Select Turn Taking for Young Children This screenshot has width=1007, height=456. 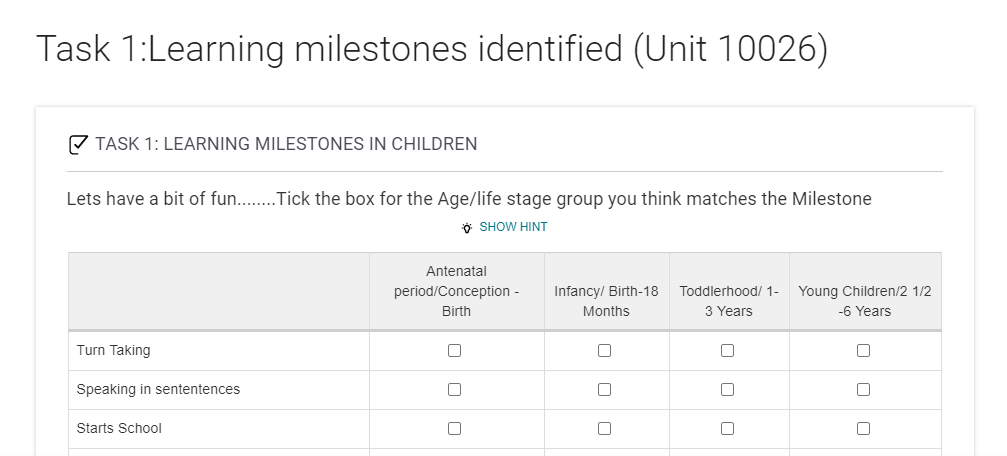(x=864, y=351)
